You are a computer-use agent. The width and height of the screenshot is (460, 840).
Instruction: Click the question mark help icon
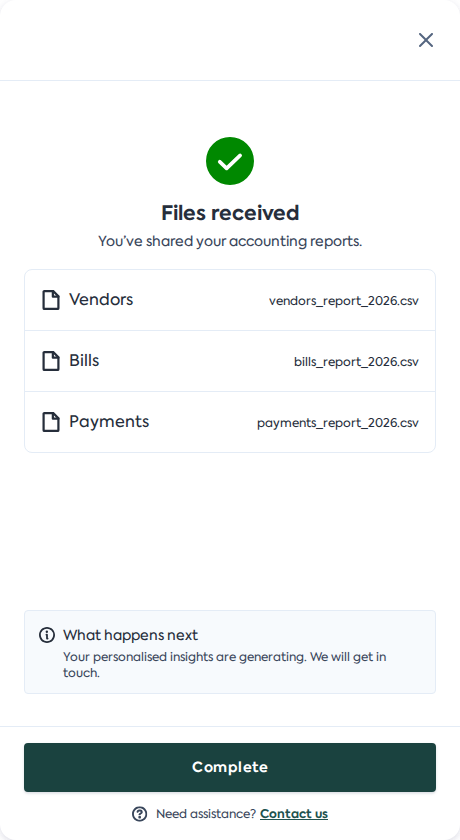coord(139,814)
